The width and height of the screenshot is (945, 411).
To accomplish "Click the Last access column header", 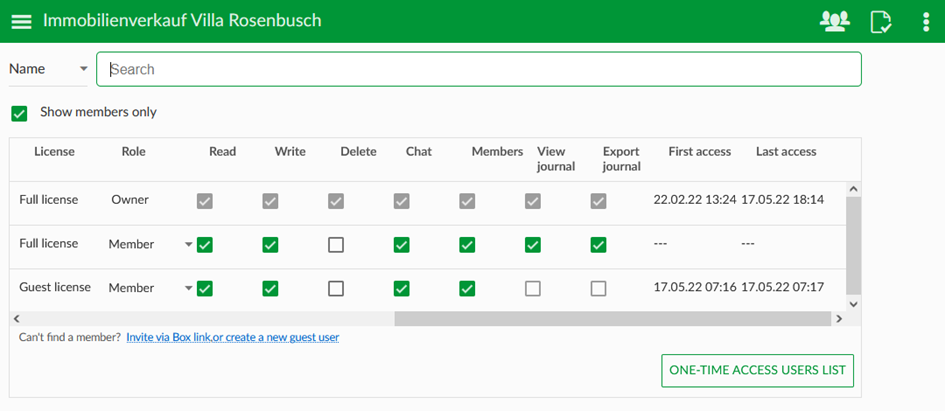I will click(786, 152).
